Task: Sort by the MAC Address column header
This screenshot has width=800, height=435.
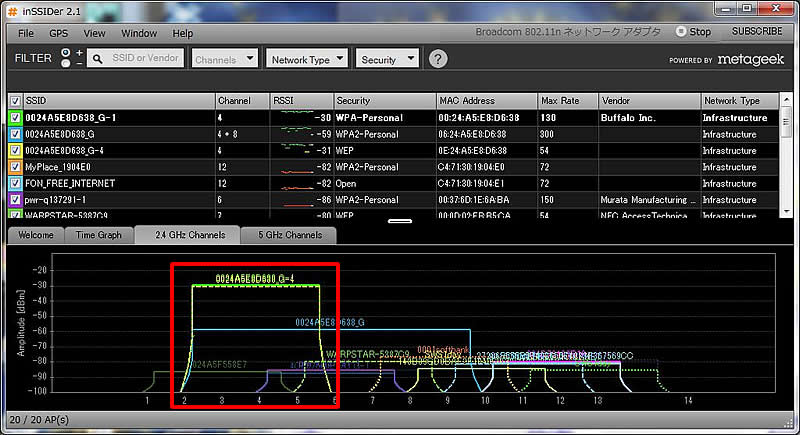Action: coord(487,101)
